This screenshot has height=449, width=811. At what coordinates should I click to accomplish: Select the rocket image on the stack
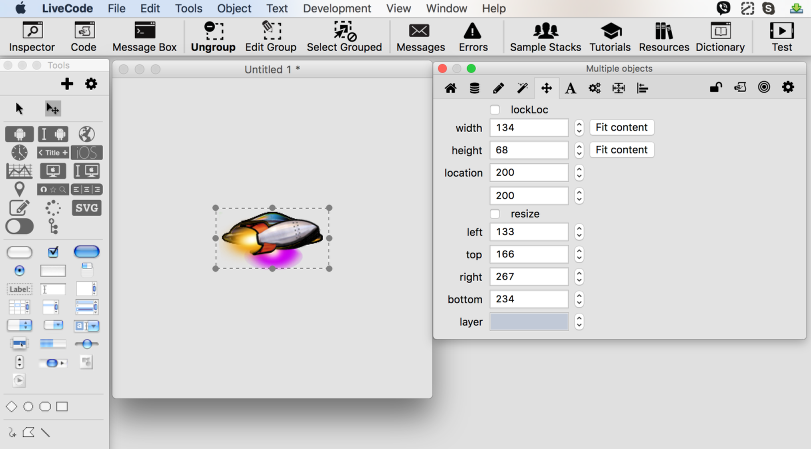pyautogui.click(x=273, y=238)
